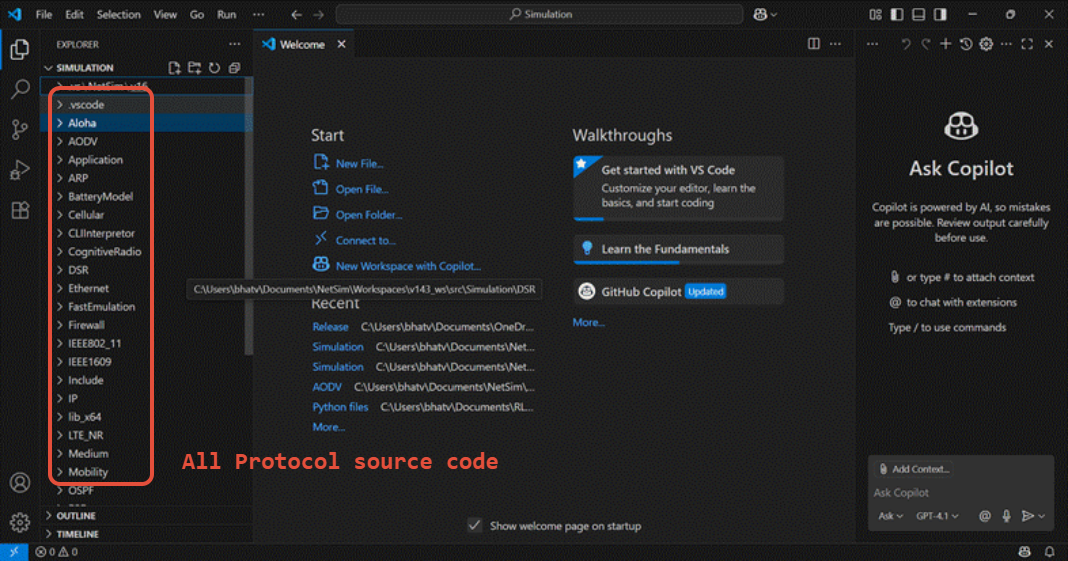Screen dimensions: 1068x561
Task: Uncheck Show welcome page on startup
Action: click(475, 526)
